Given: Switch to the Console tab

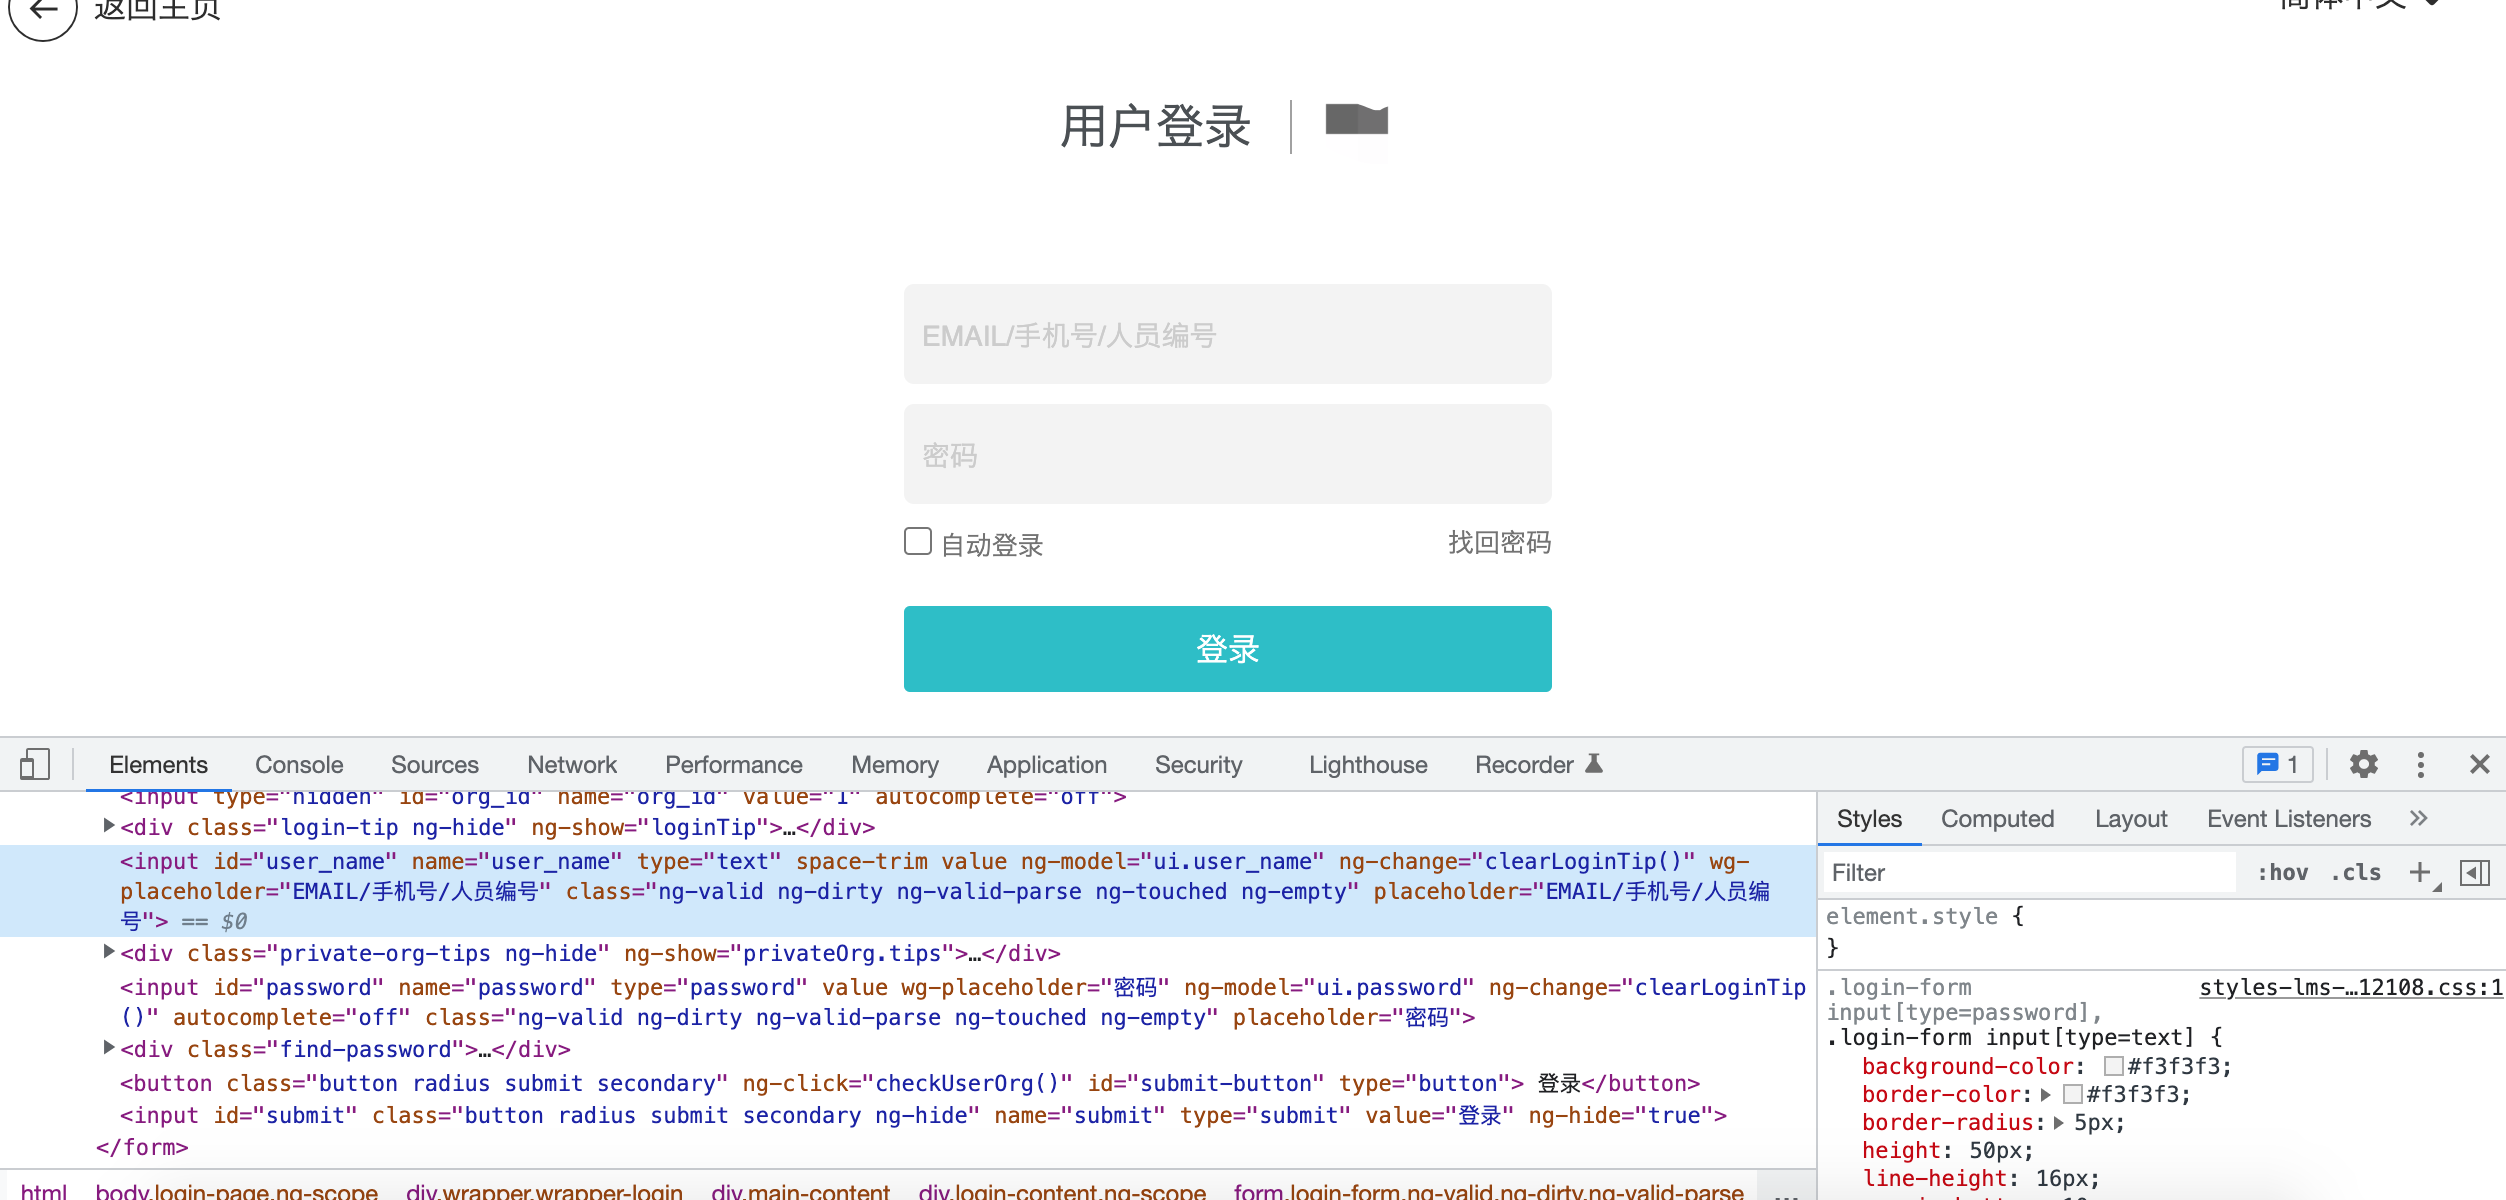Looking at the screenshot, I should [299, 765].
